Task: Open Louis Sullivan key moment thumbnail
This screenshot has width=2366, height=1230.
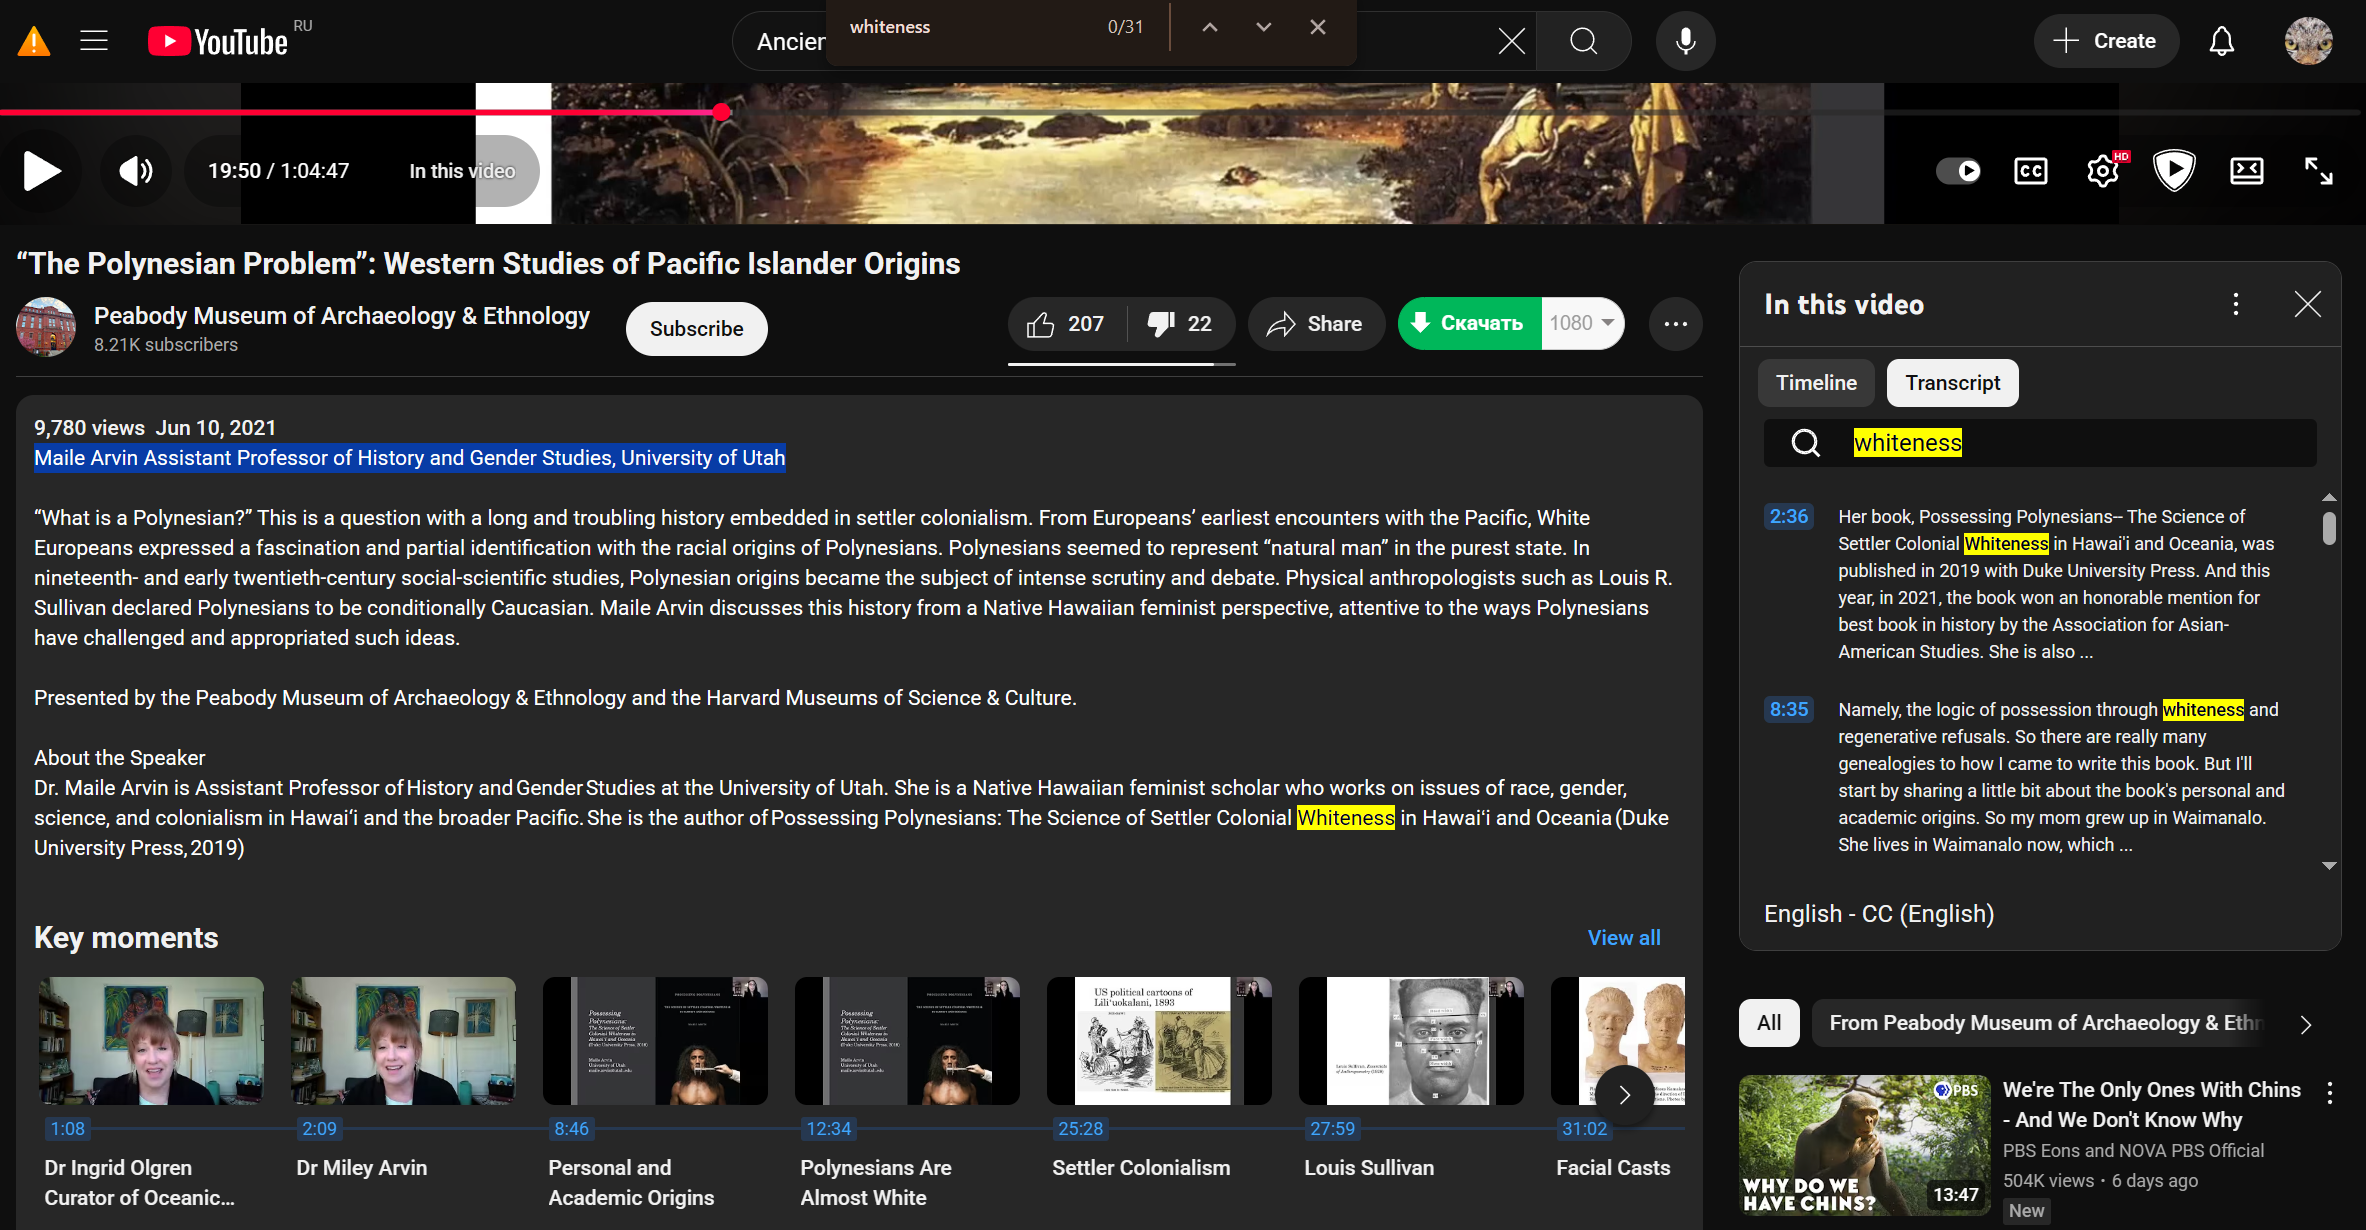Action: point(1410,1041)
